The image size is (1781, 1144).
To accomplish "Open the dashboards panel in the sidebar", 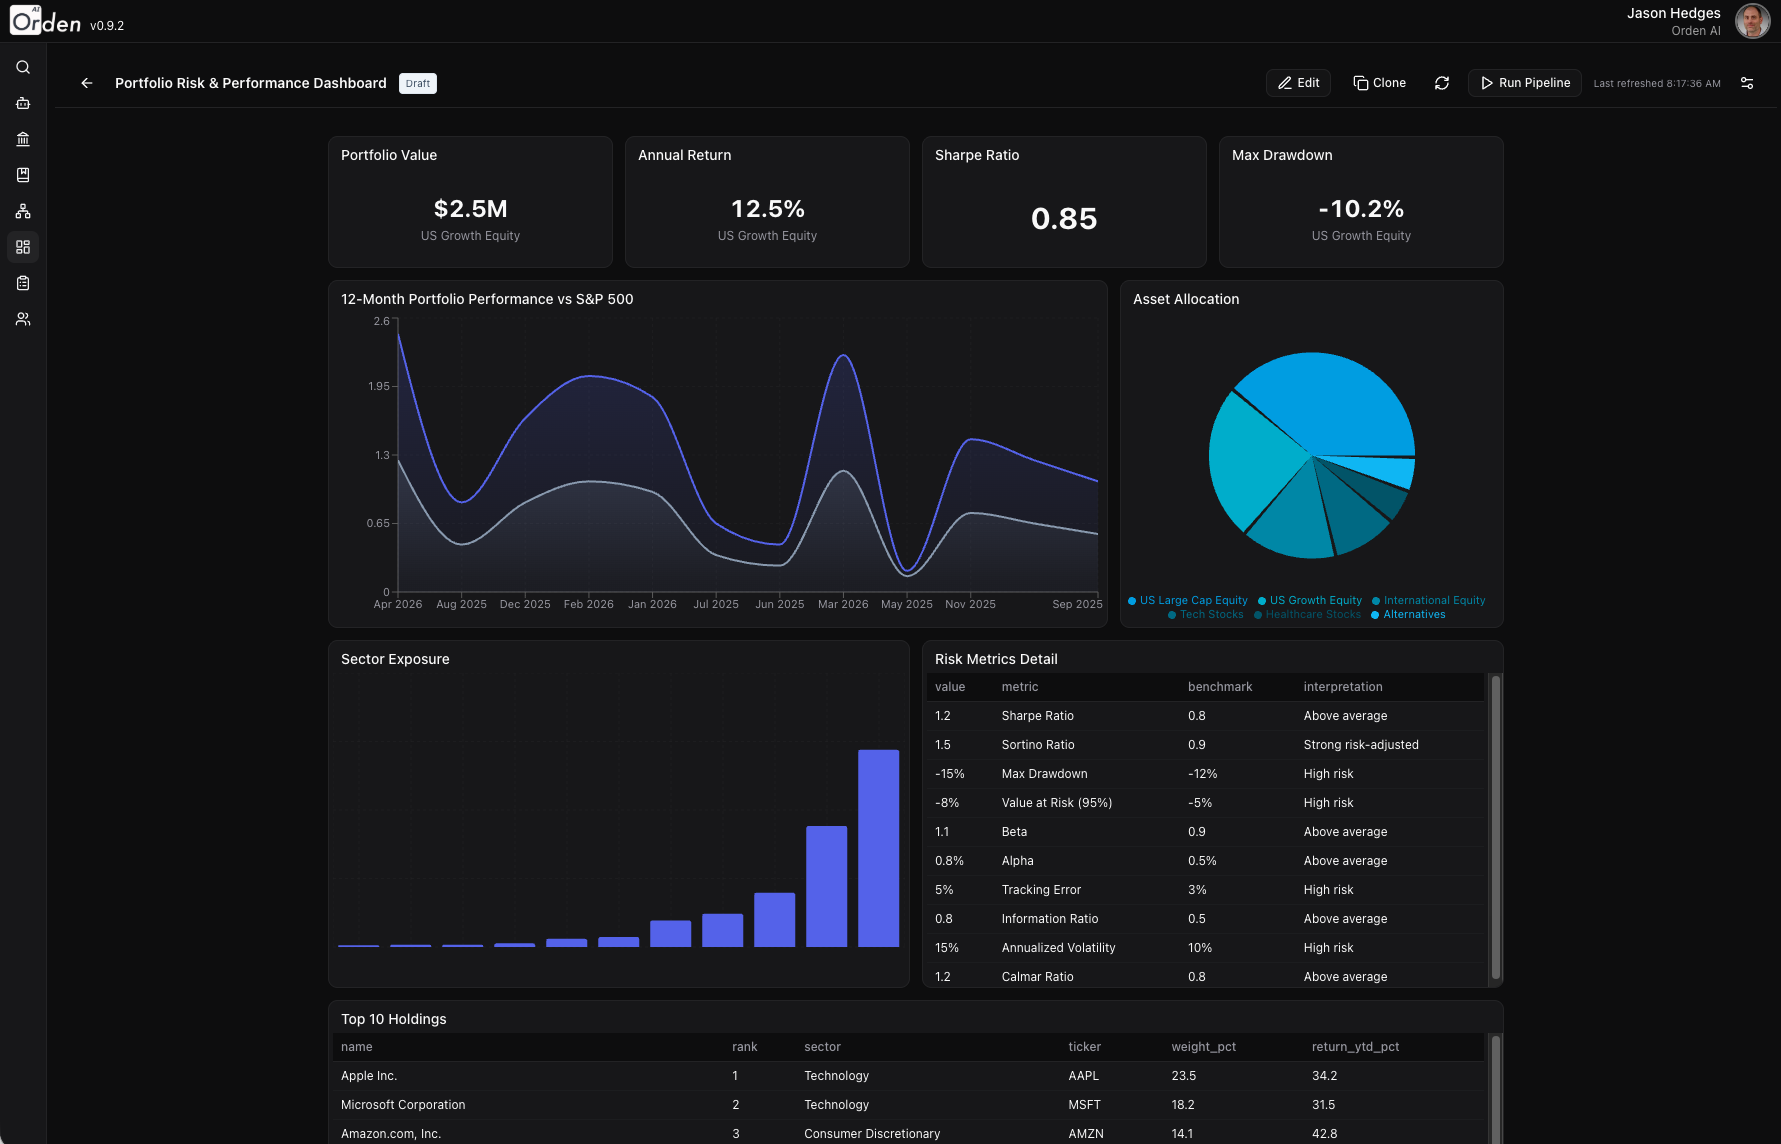I will point(23,247).
